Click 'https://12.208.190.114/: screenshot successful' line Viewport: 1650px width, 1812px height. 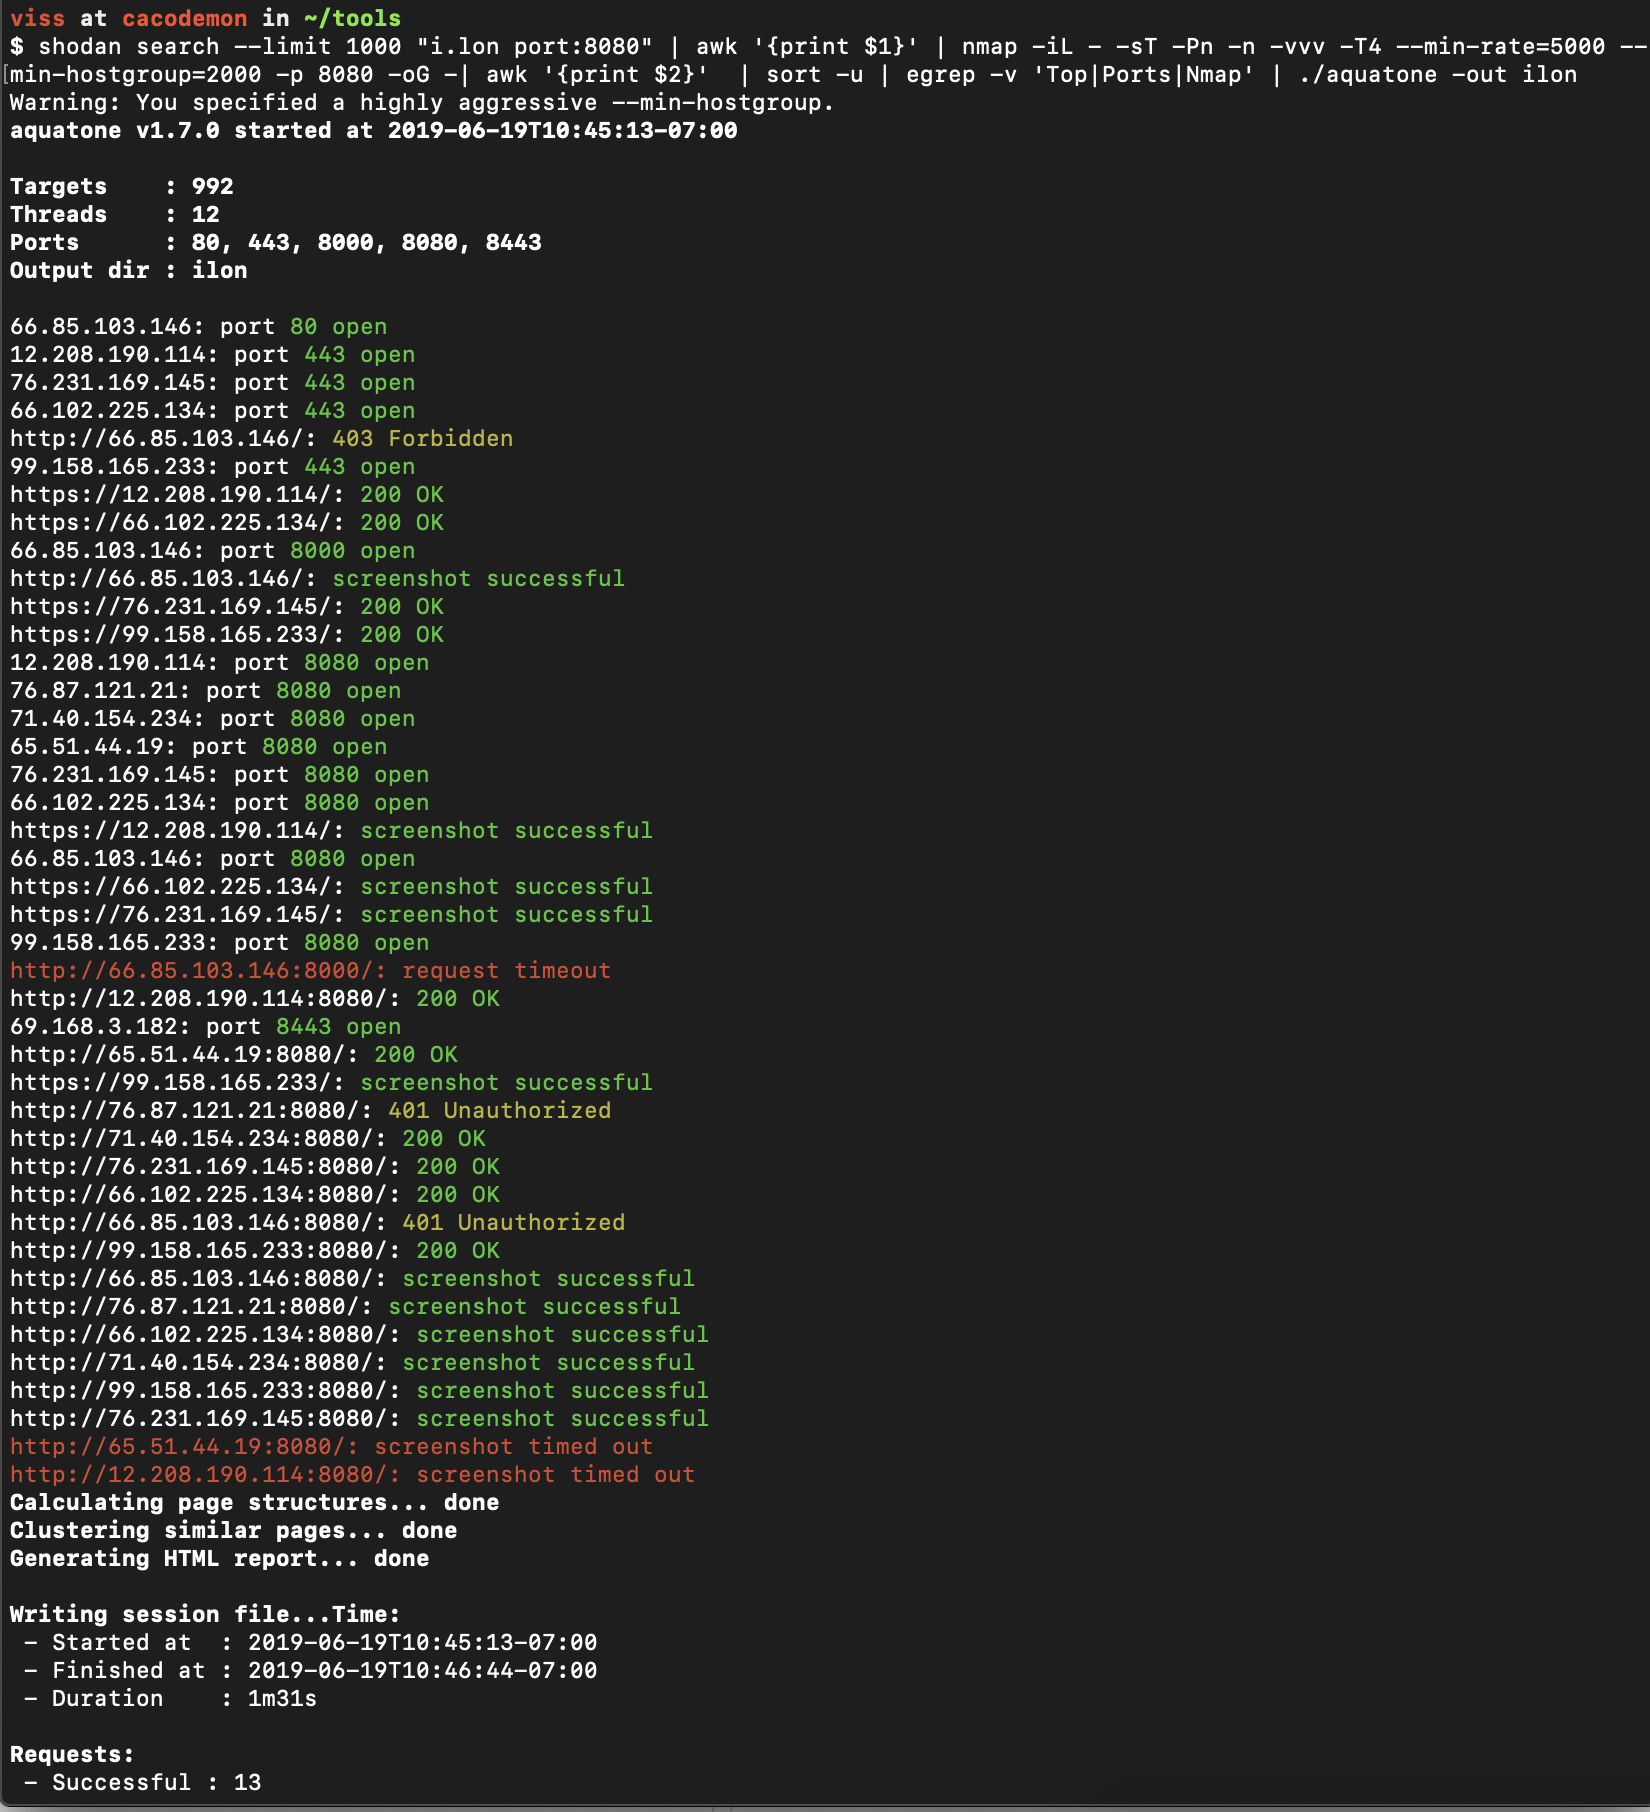click(332, 830)
